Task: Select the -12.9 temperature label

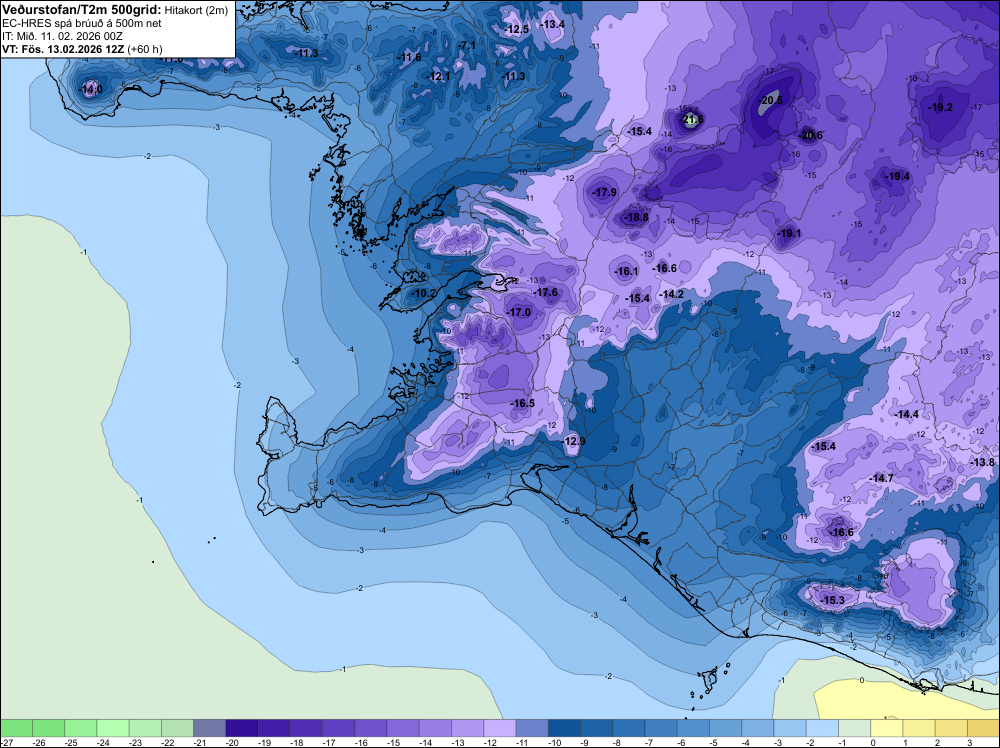Action: click(574, 441)
